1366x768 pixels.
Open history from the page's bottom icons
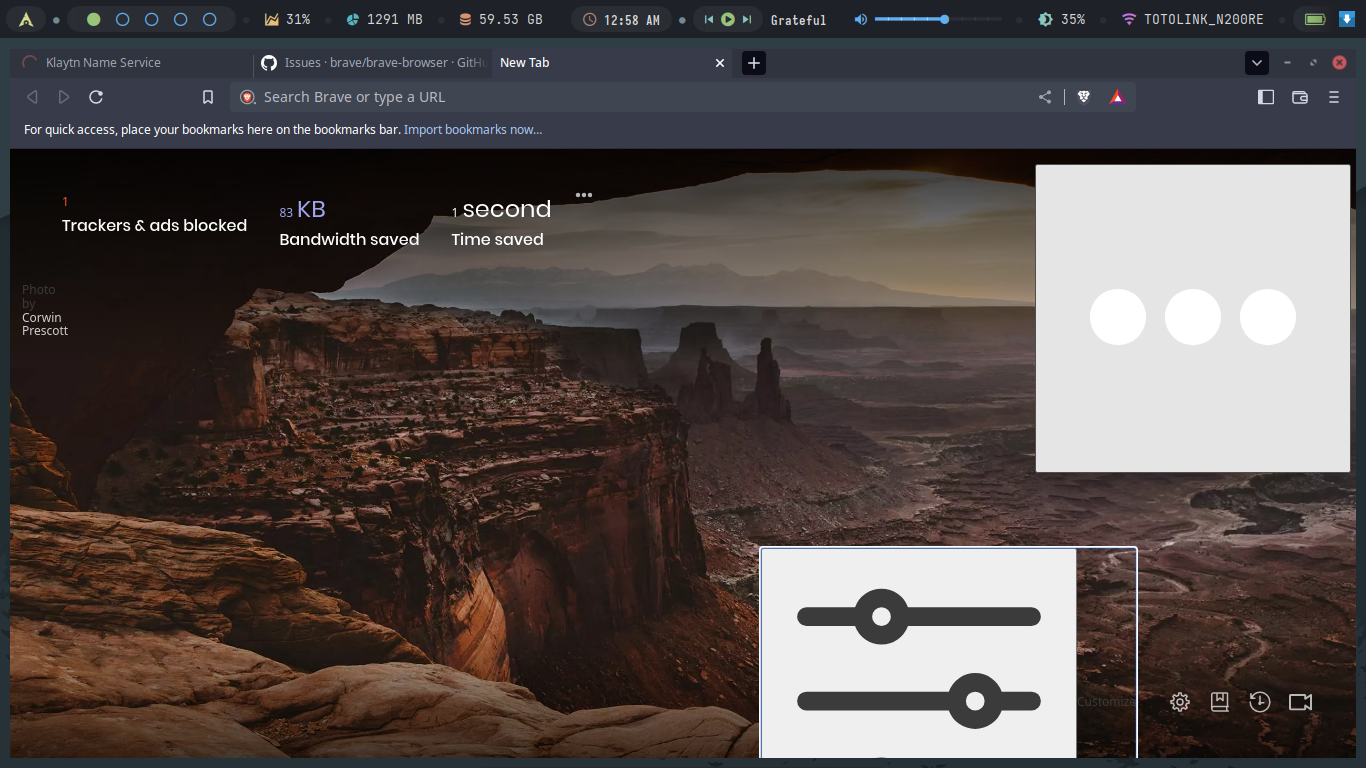1260,702
